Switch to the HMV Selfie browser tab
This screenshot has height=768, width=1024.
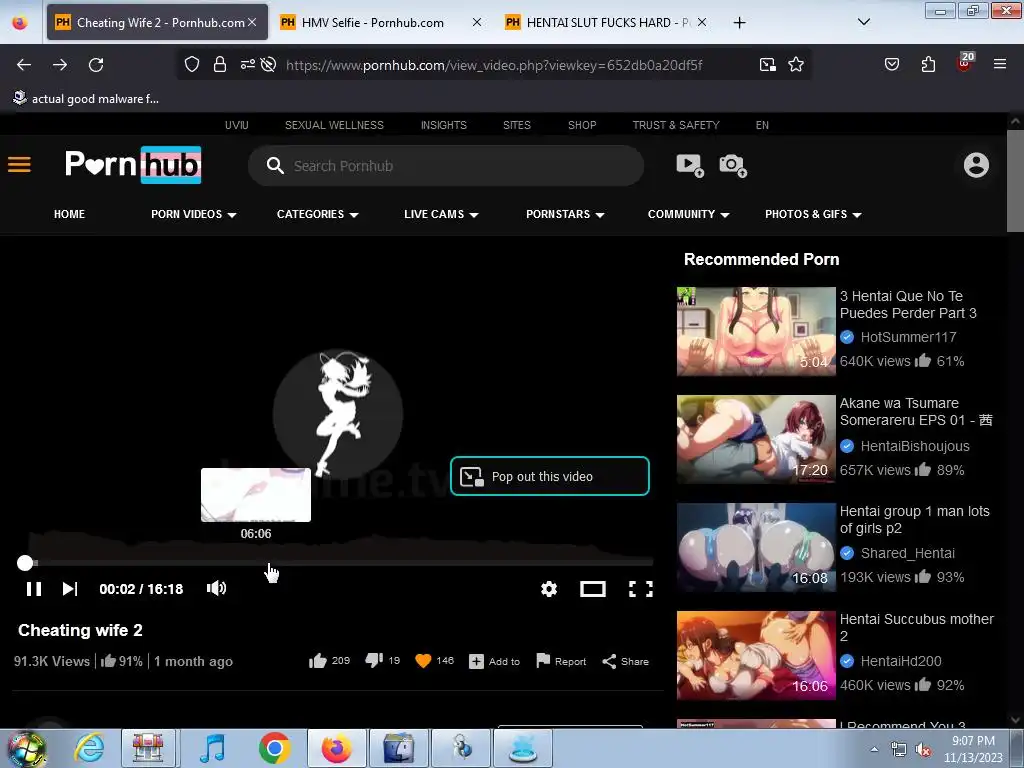tap(380, 22)
